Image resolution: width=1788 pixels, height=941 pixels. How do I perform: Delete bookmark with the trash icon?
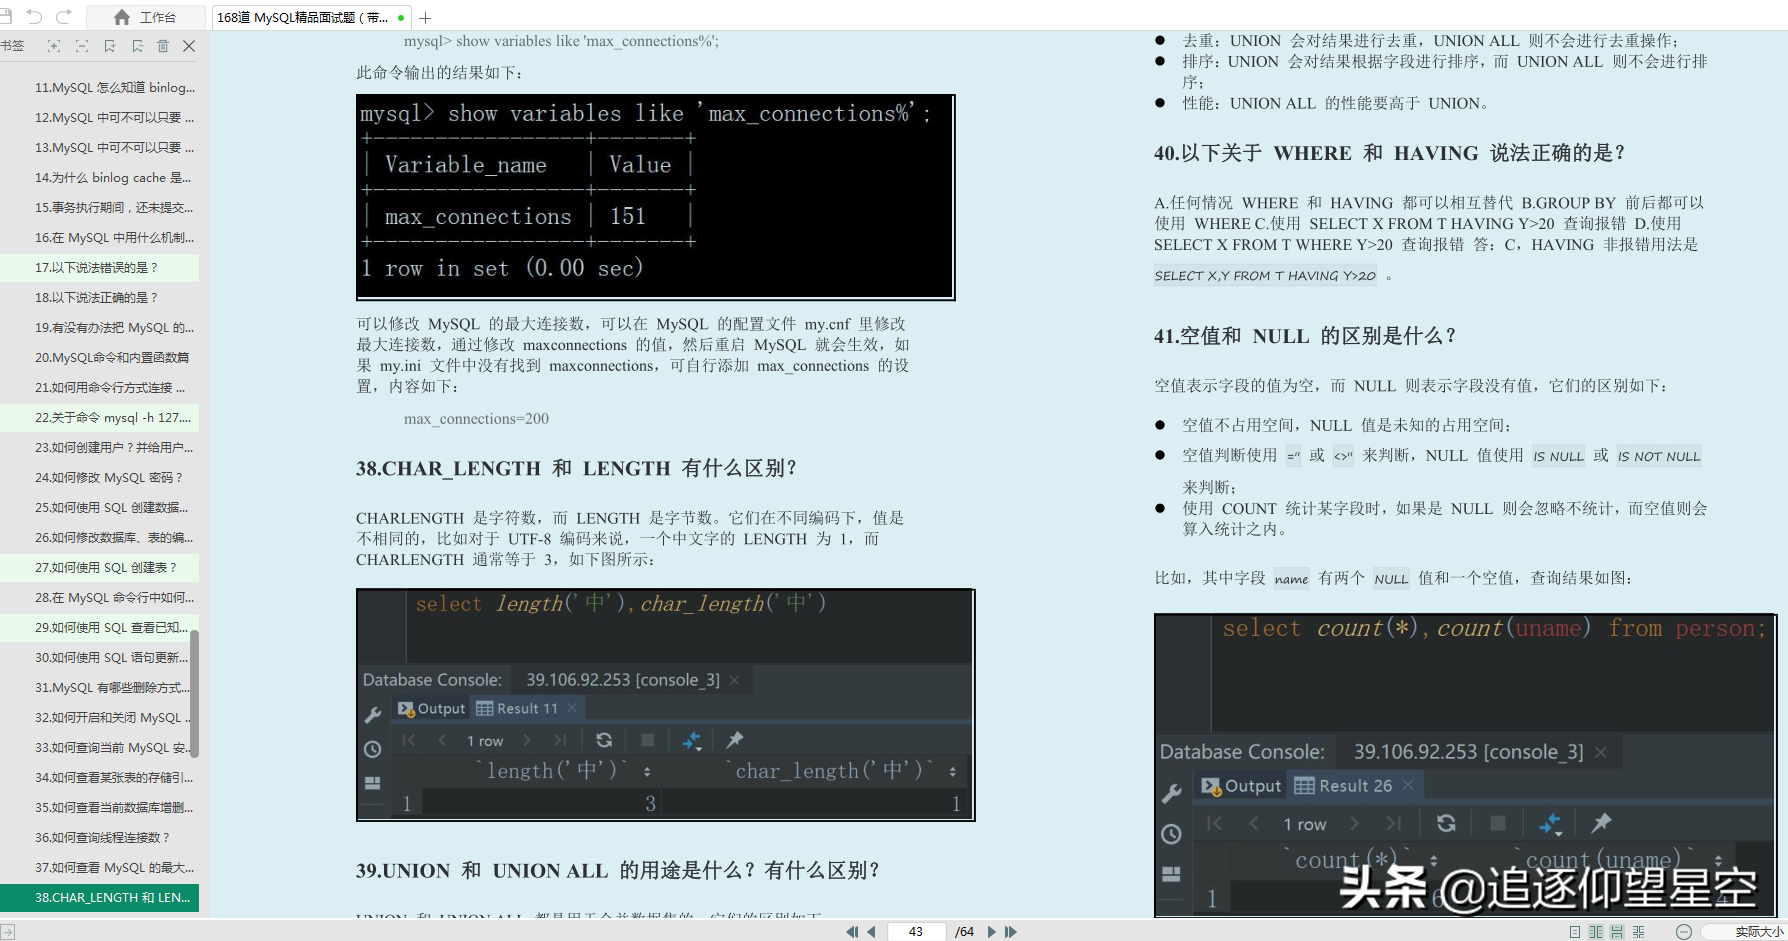(x=163, y=46)
